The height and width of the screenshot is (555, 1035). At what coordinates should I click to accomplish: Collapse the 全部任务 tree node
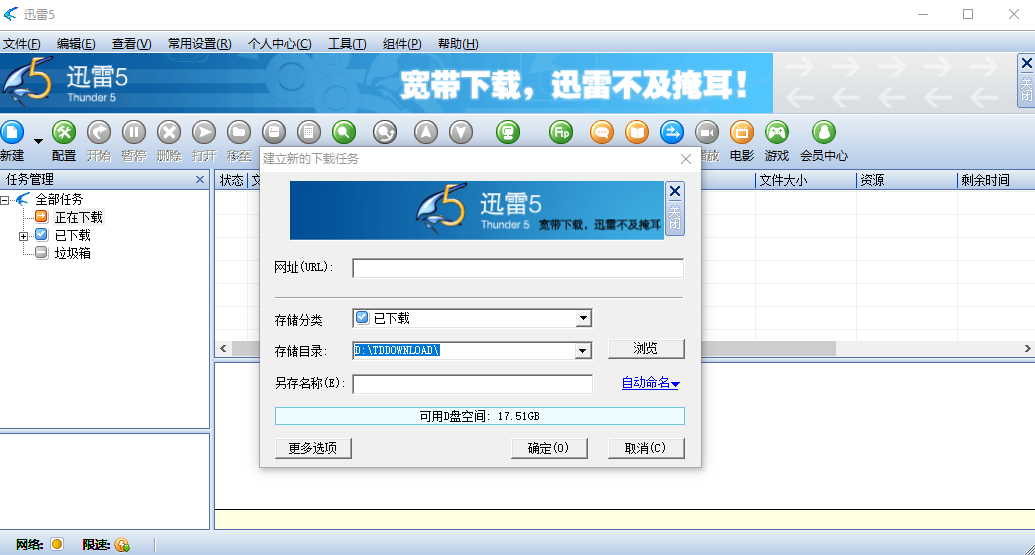[5, 200]
